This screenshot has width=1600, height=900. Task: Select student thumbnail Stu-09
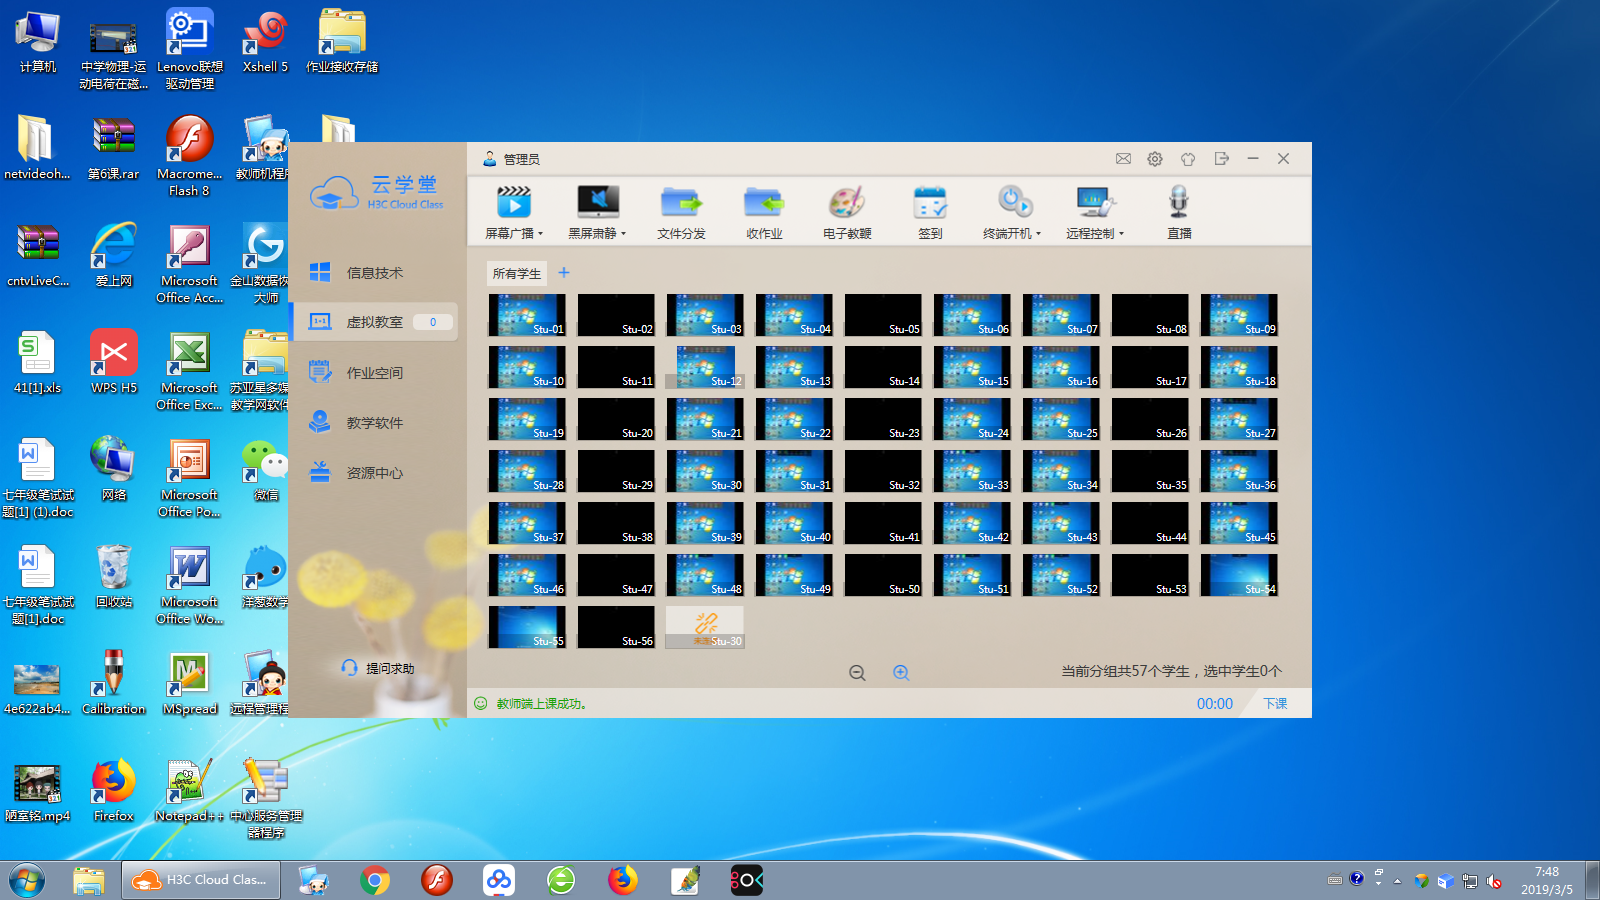pos(1239,315)
